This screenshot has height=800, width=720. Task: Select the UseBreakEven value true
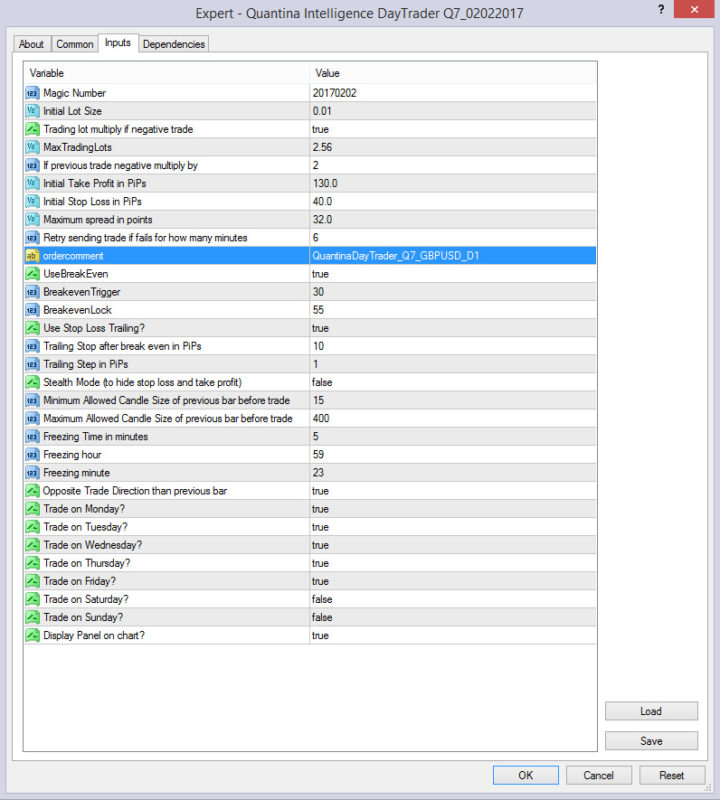(320, 274)
